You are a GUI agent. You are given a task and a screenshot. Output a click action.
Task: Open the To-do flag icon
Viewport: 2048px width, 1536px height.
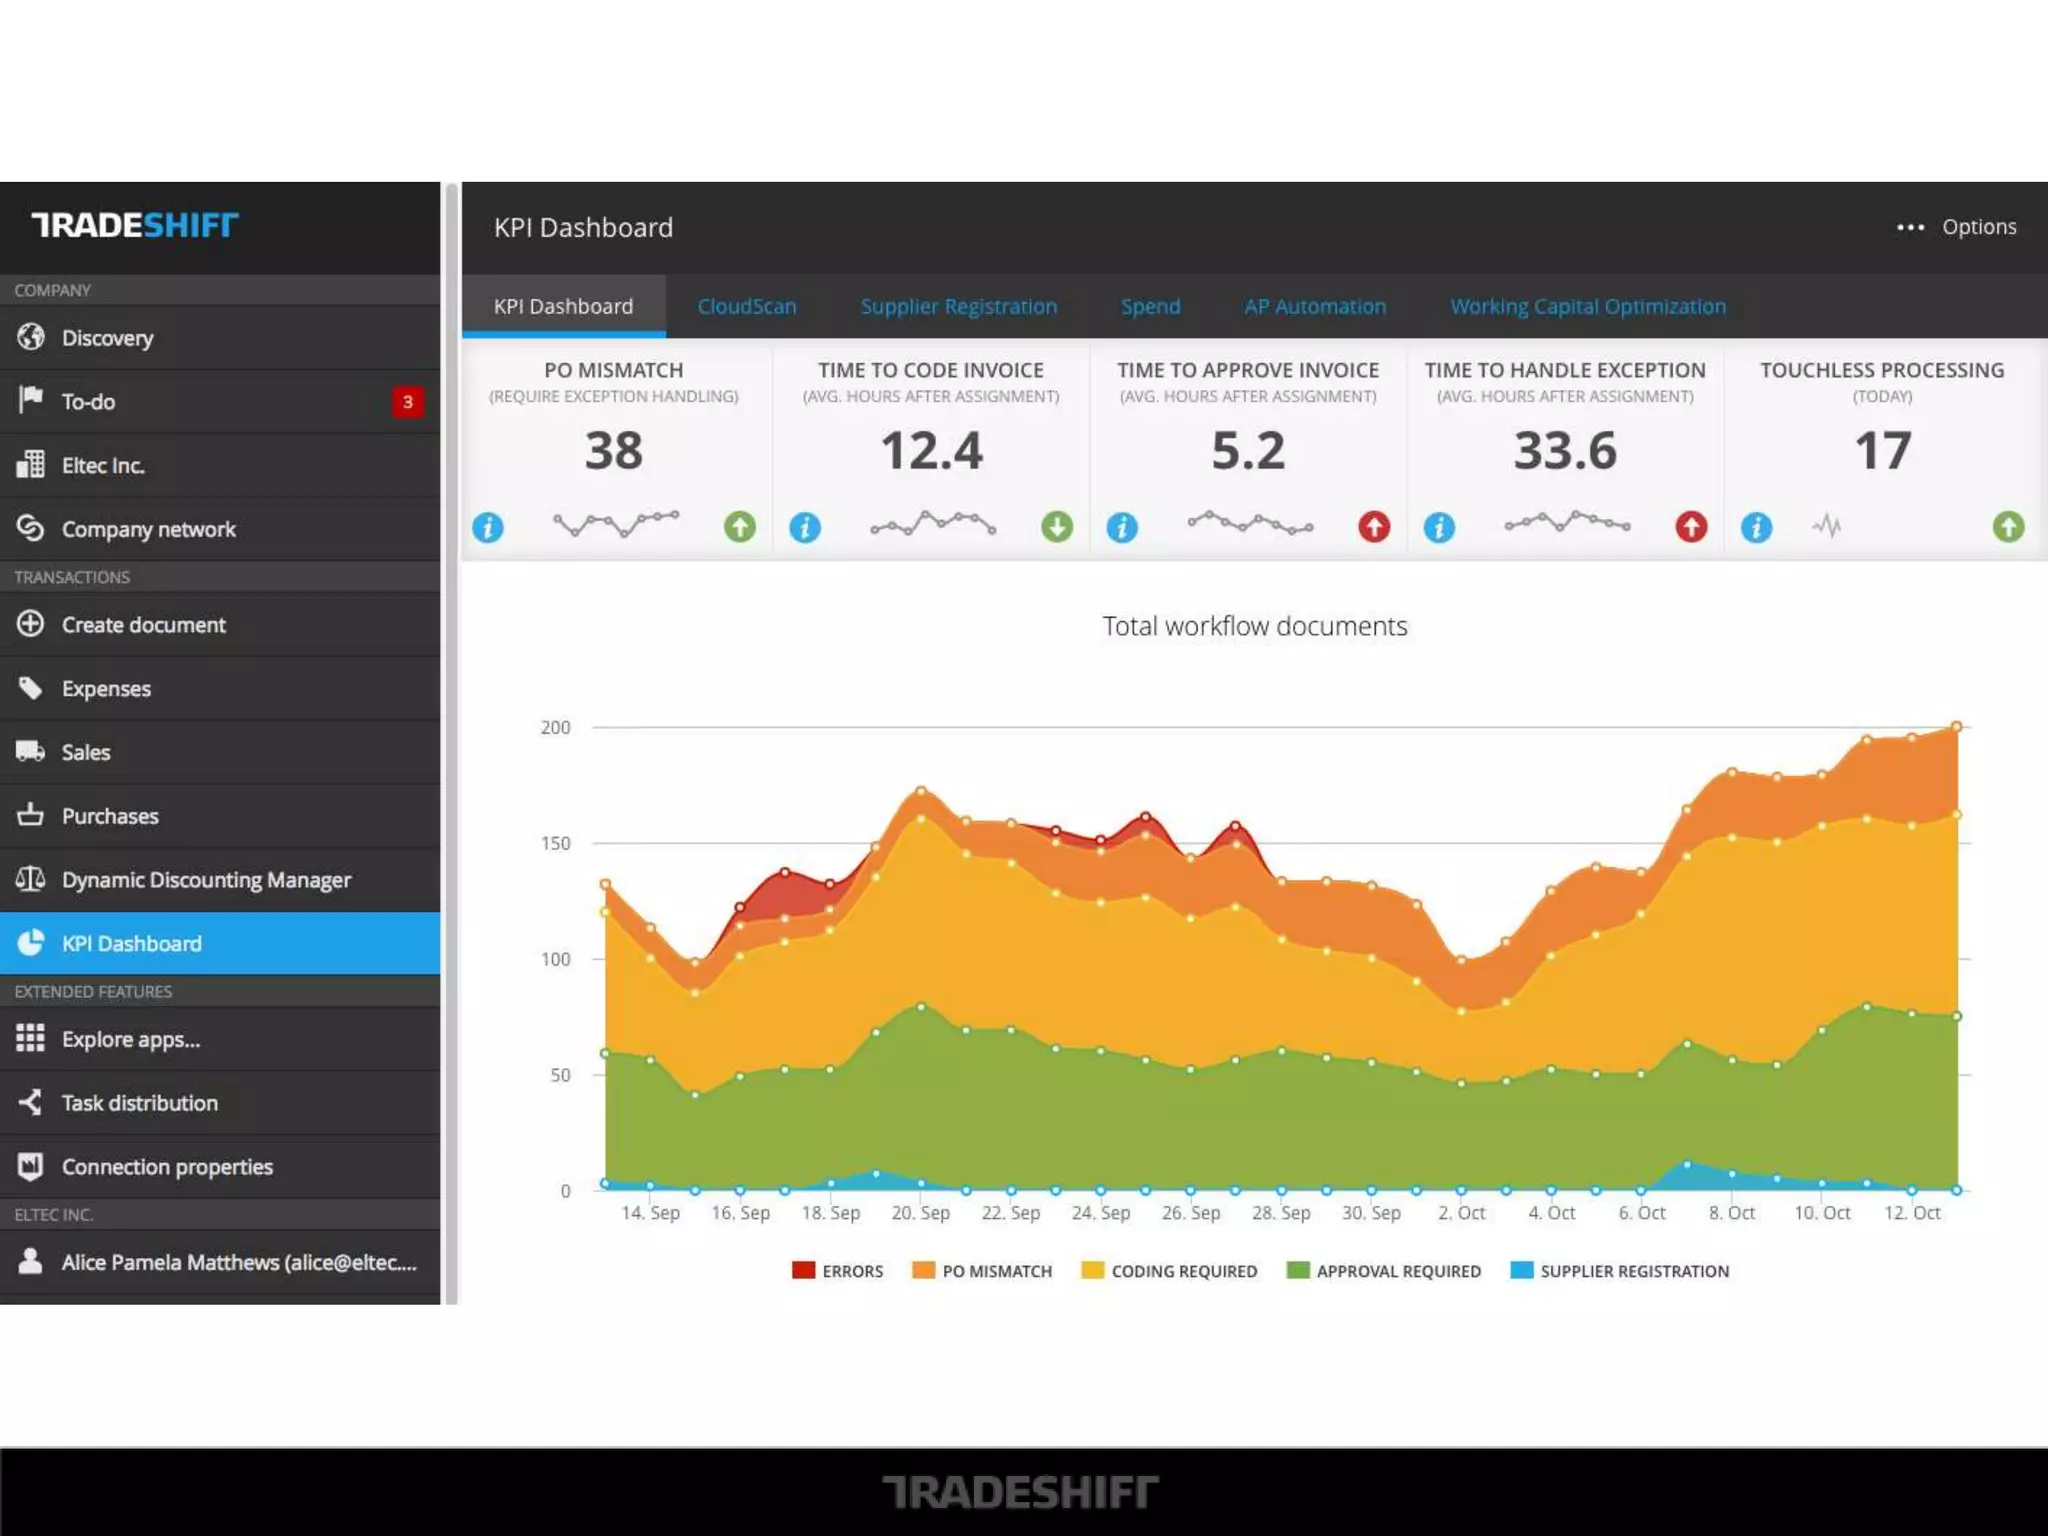click(30, 400)
